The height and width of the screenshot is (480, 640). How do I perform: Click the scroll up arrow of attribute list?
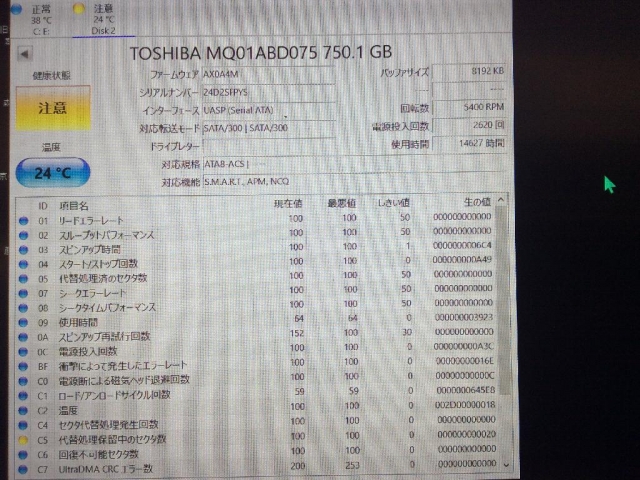click(501, 200)
